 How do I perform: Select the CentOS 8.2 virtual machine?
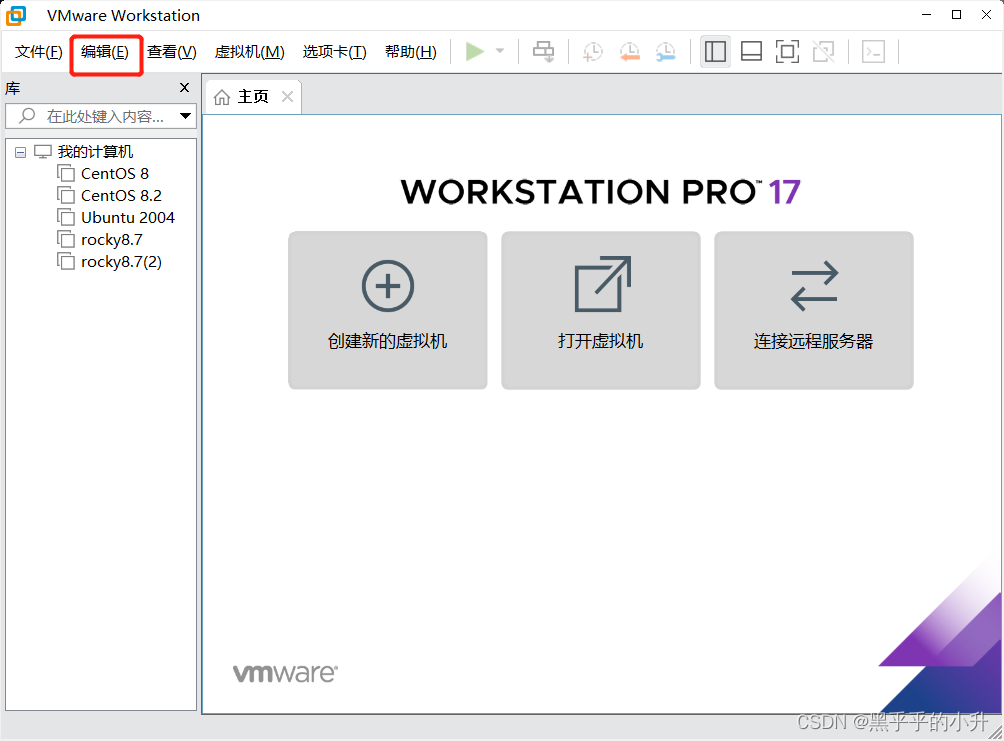tap(121, 195)
